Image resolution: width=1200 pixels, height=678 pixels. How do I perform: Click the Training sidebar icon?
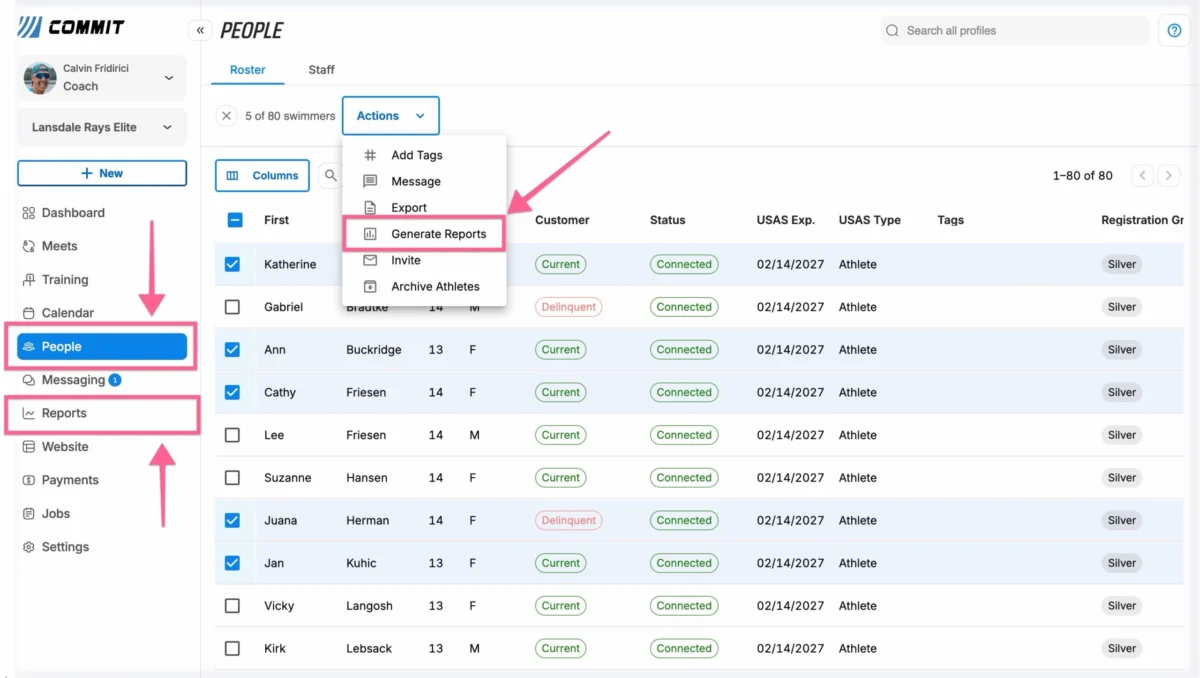[29, 280]
